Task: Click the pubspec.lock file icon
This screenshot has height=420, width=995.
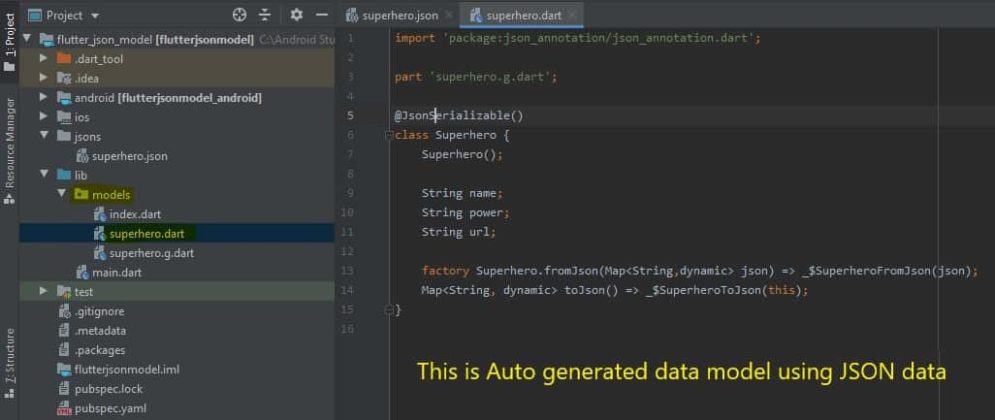Action: pyautogui.click(x=63, y=389)
